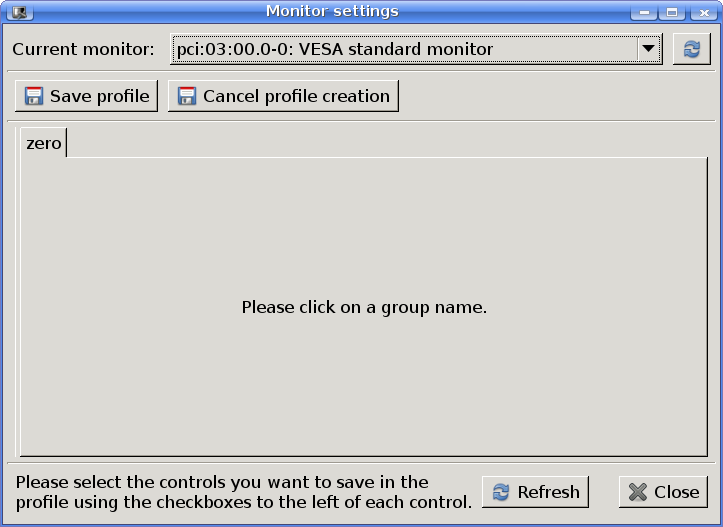Click the 'Please click on a group name.' message
This screenshot has width=723, height=527.
click(364, 307)
